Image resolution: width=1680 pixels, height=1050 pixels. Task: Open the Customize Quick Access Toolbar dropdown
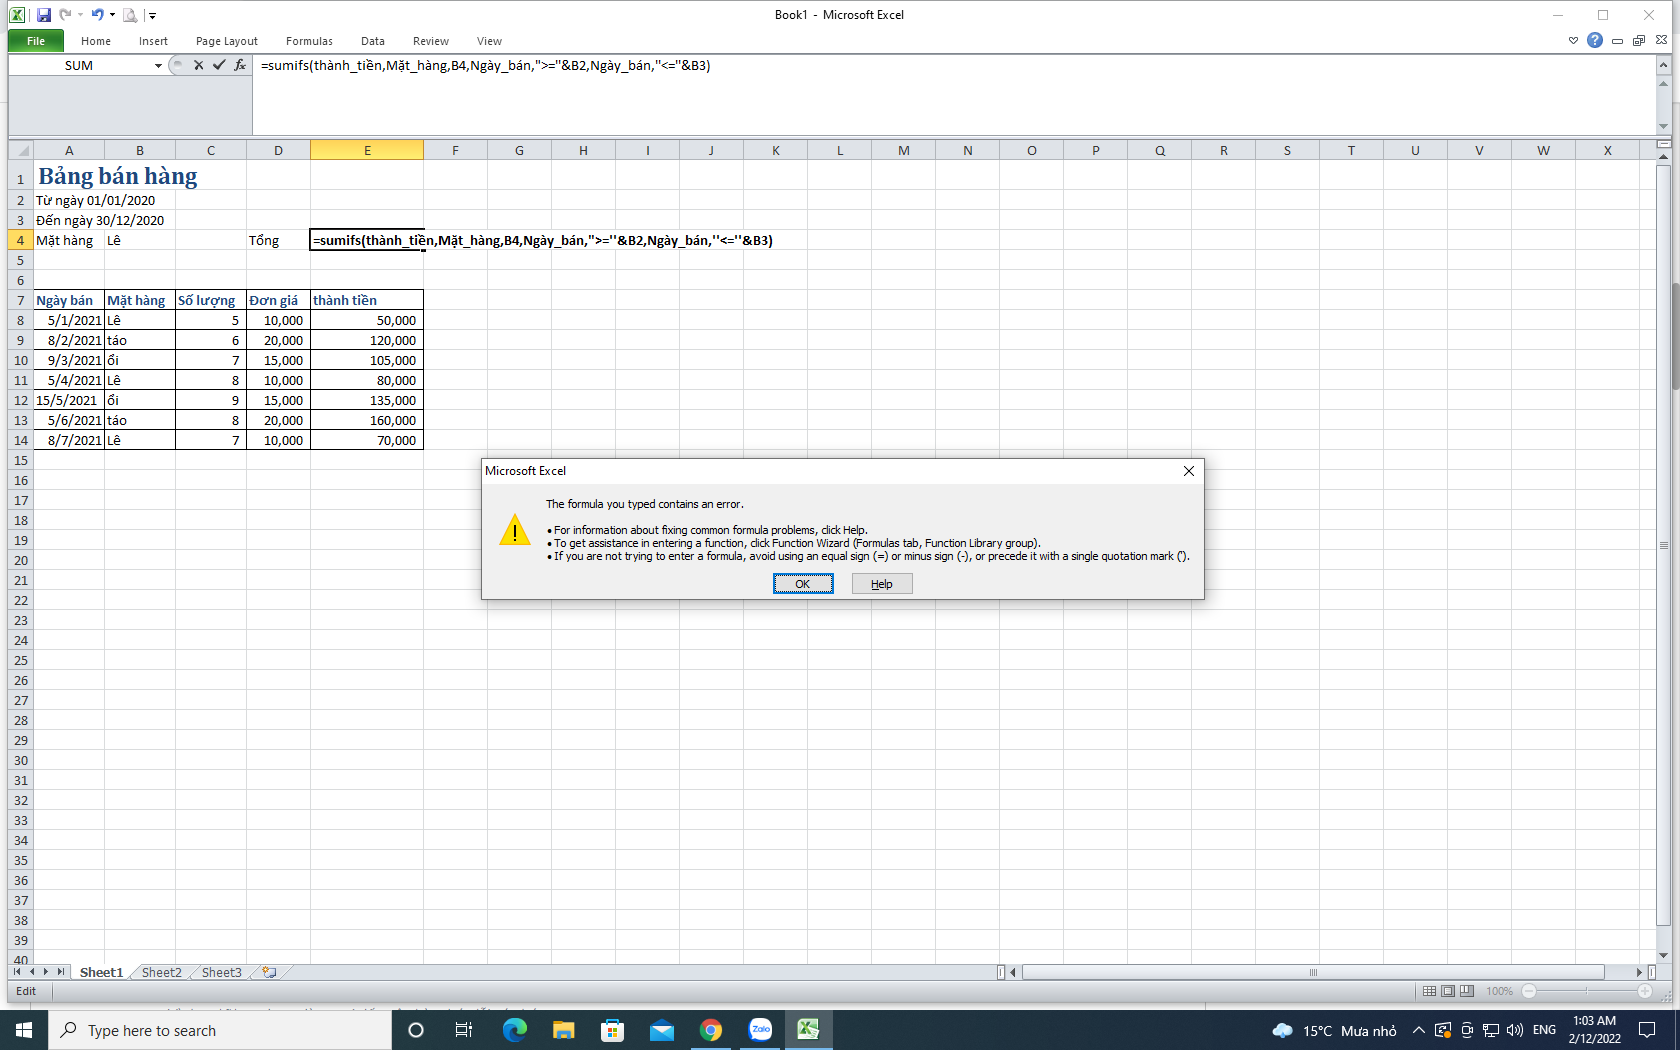pos(152,16)
